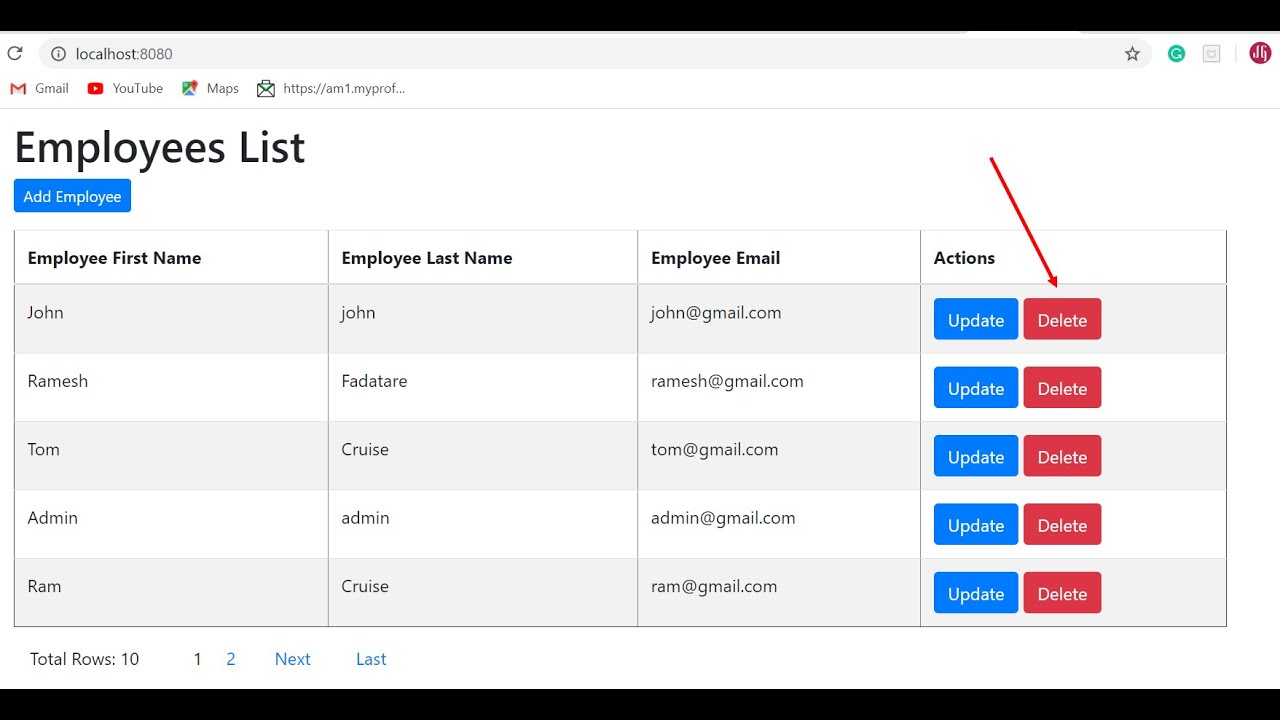Open the grey extension icon beside Grammarly
This screenshot has height=720, width=1280.
coord(1211,54)
